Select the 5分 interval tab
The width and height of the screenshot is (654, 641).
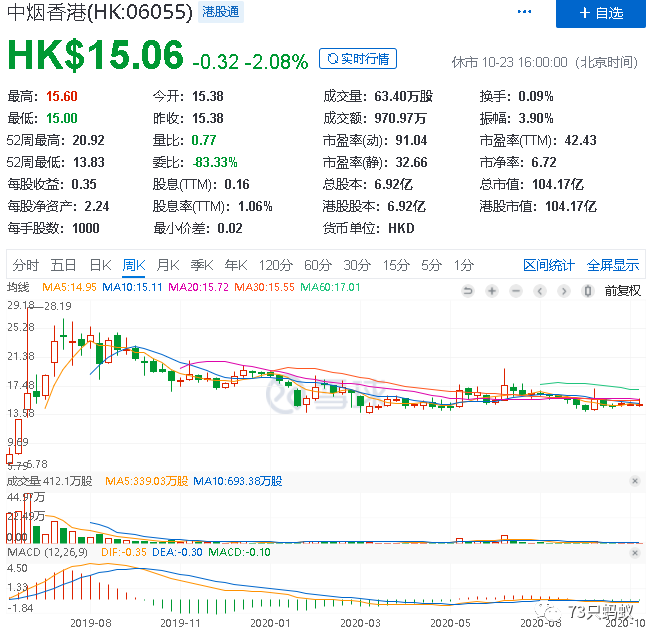click(431, 265)
